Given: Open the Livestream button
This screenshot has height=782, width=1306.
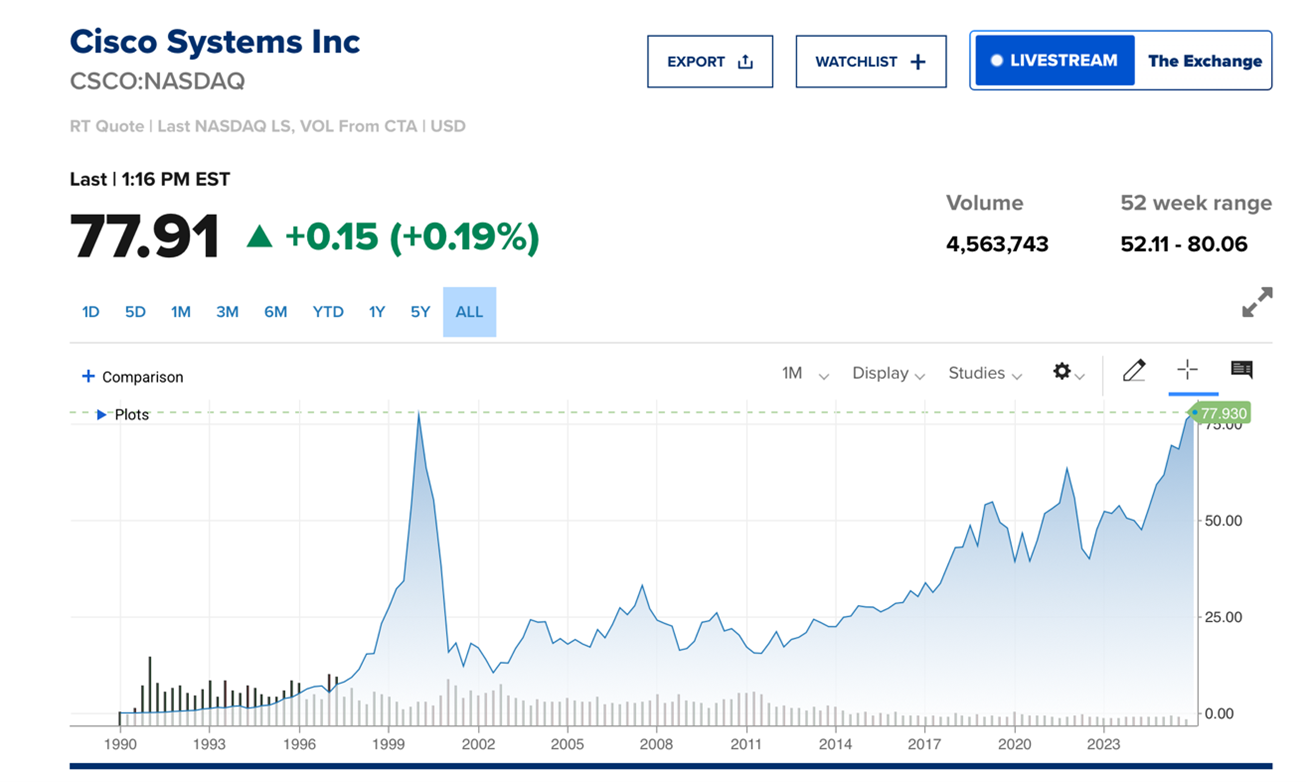Looking at the screenshot, I should pyautogui.click(x=1055, y=60).
